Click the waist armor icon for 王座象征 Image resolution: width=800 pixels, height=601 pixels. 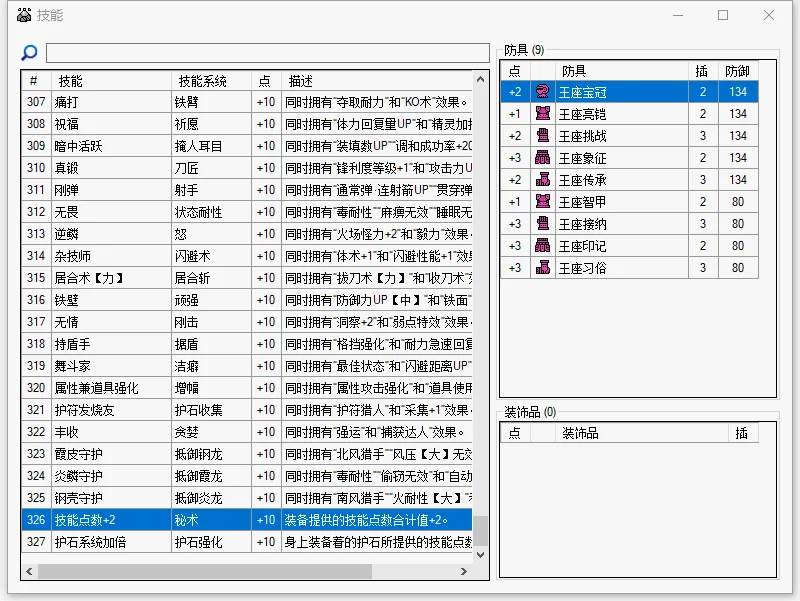[x=542, y=158]
